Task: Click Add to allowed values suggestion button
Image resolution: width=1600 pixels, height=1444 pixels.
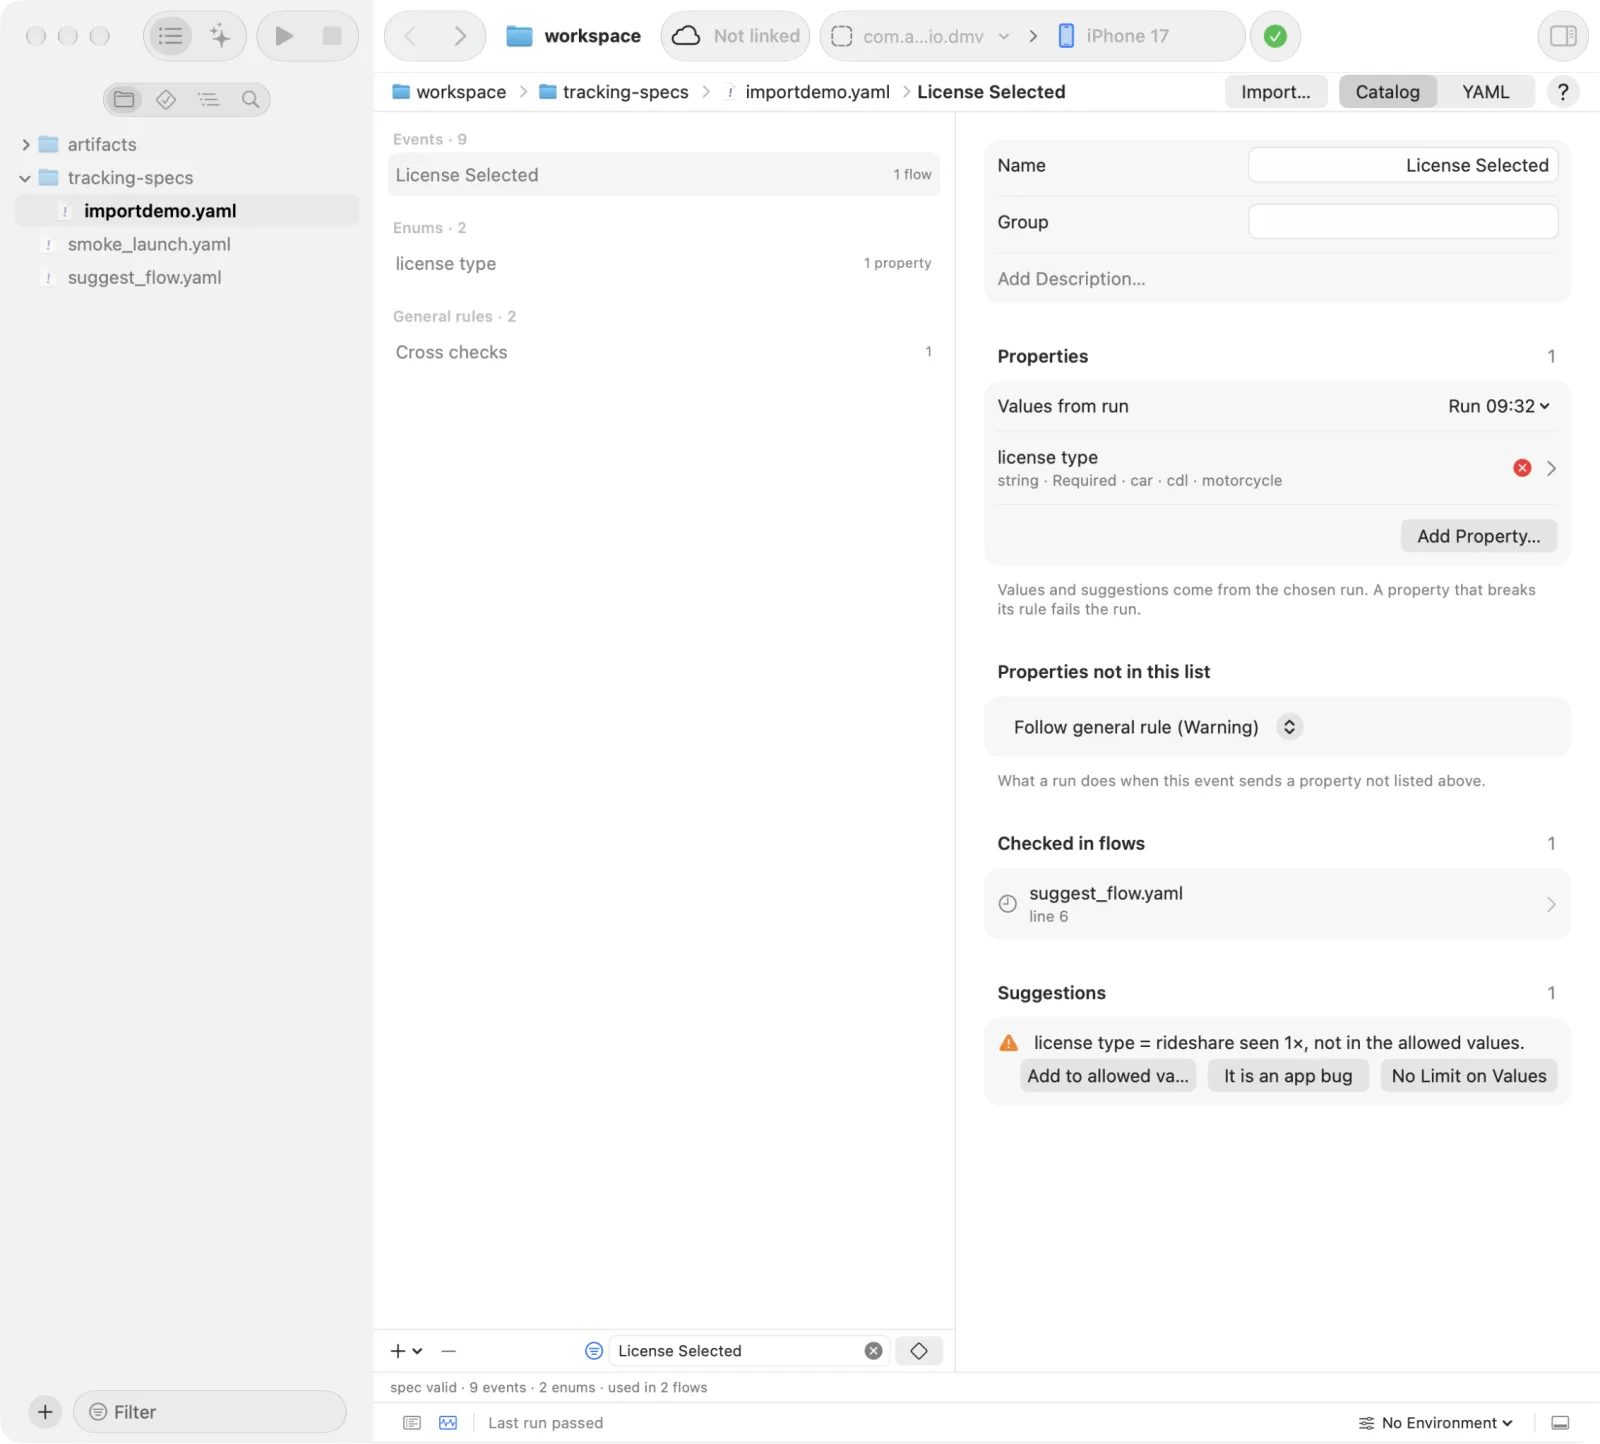Action: [1108, 1076]
